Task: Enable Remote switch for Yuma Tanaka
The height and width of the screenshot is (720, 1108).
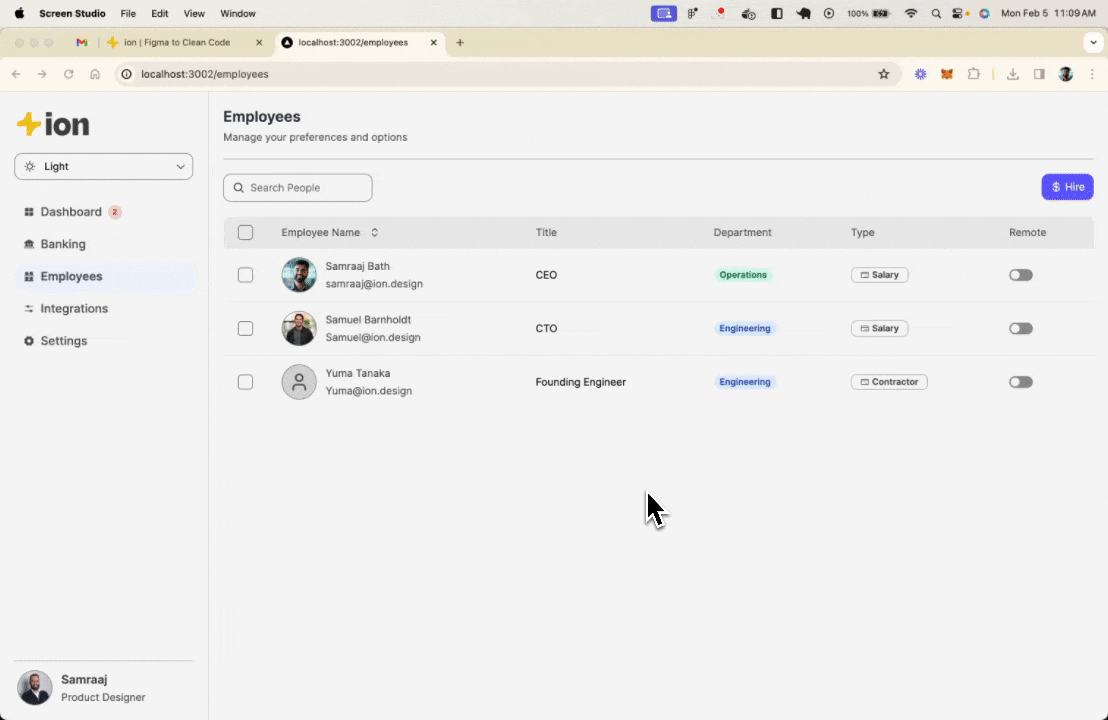Action: 1020,382
